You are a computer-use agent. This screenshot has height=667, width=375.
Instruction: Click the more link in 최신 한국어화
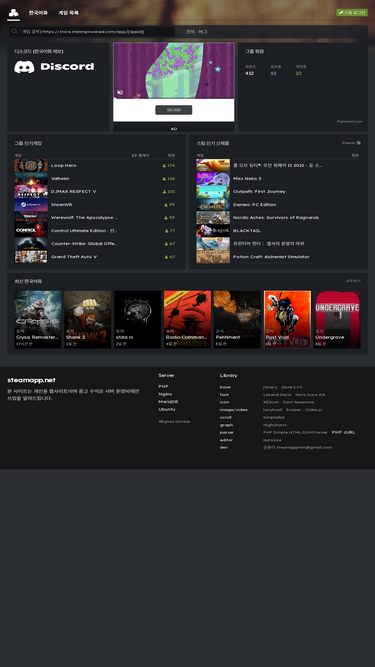click(353, 281)
